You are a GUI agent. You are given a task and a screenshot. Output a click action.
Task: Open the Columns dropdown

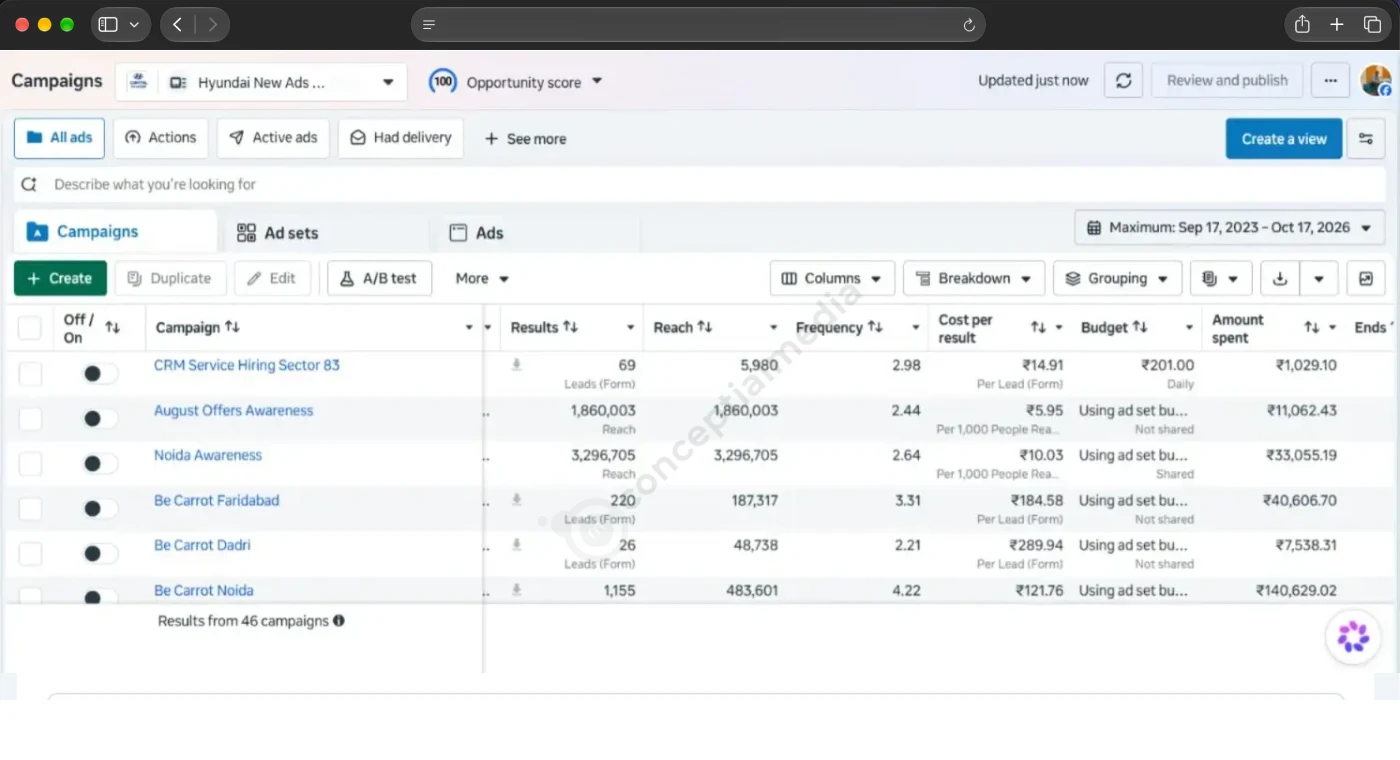tap(831, 278)
